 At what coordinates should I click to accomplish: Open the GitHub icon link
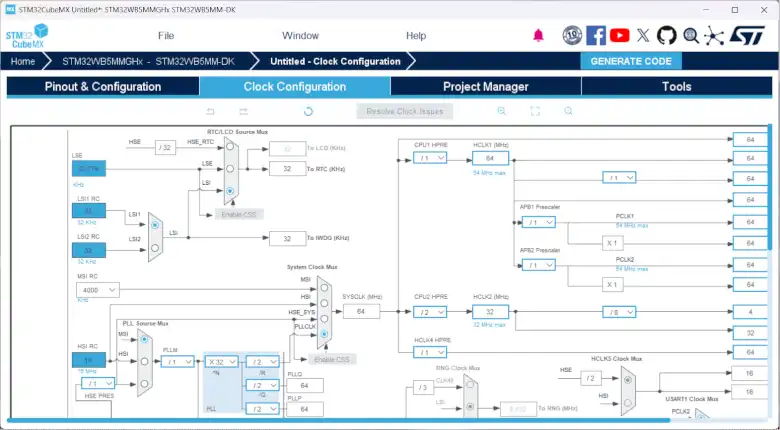667,35
